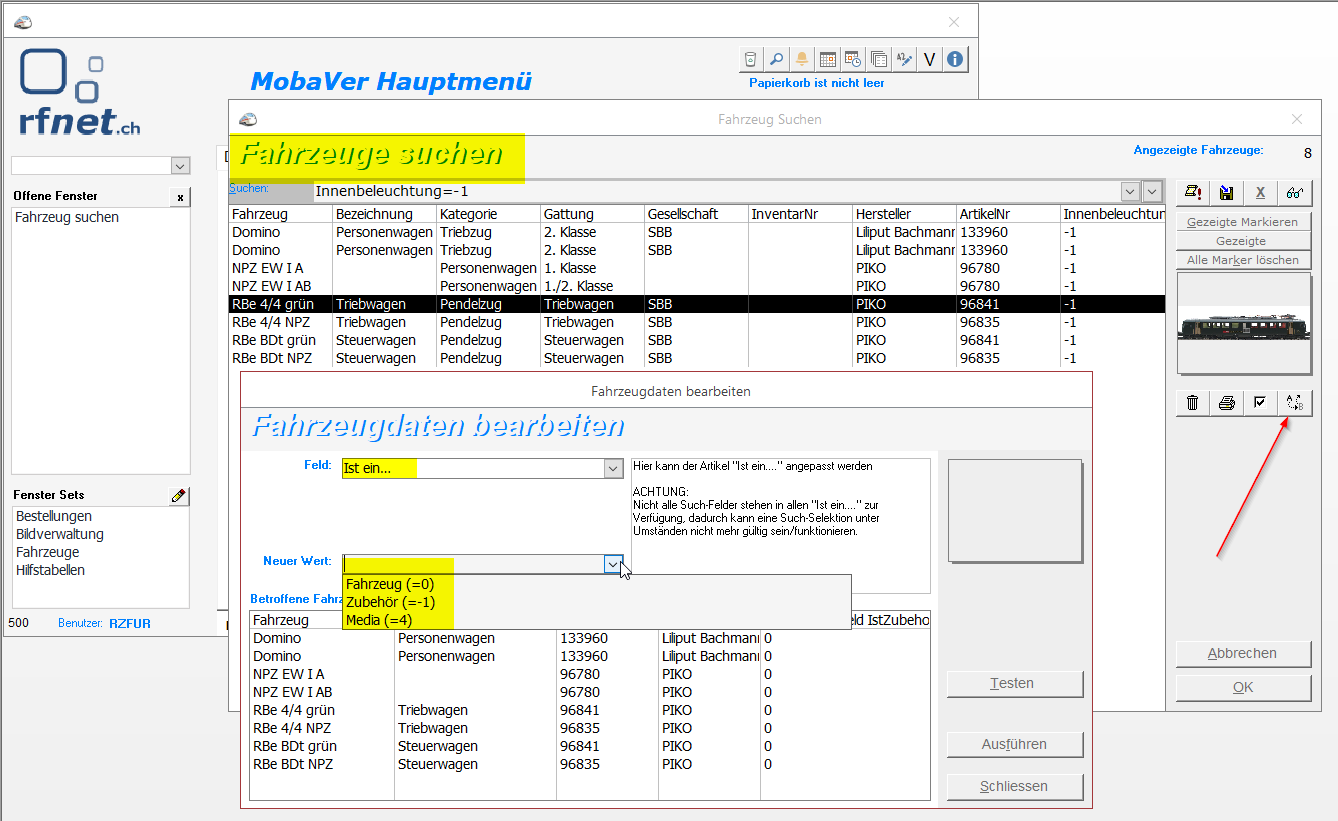Click the train thumbnail image

(1244, 324)
